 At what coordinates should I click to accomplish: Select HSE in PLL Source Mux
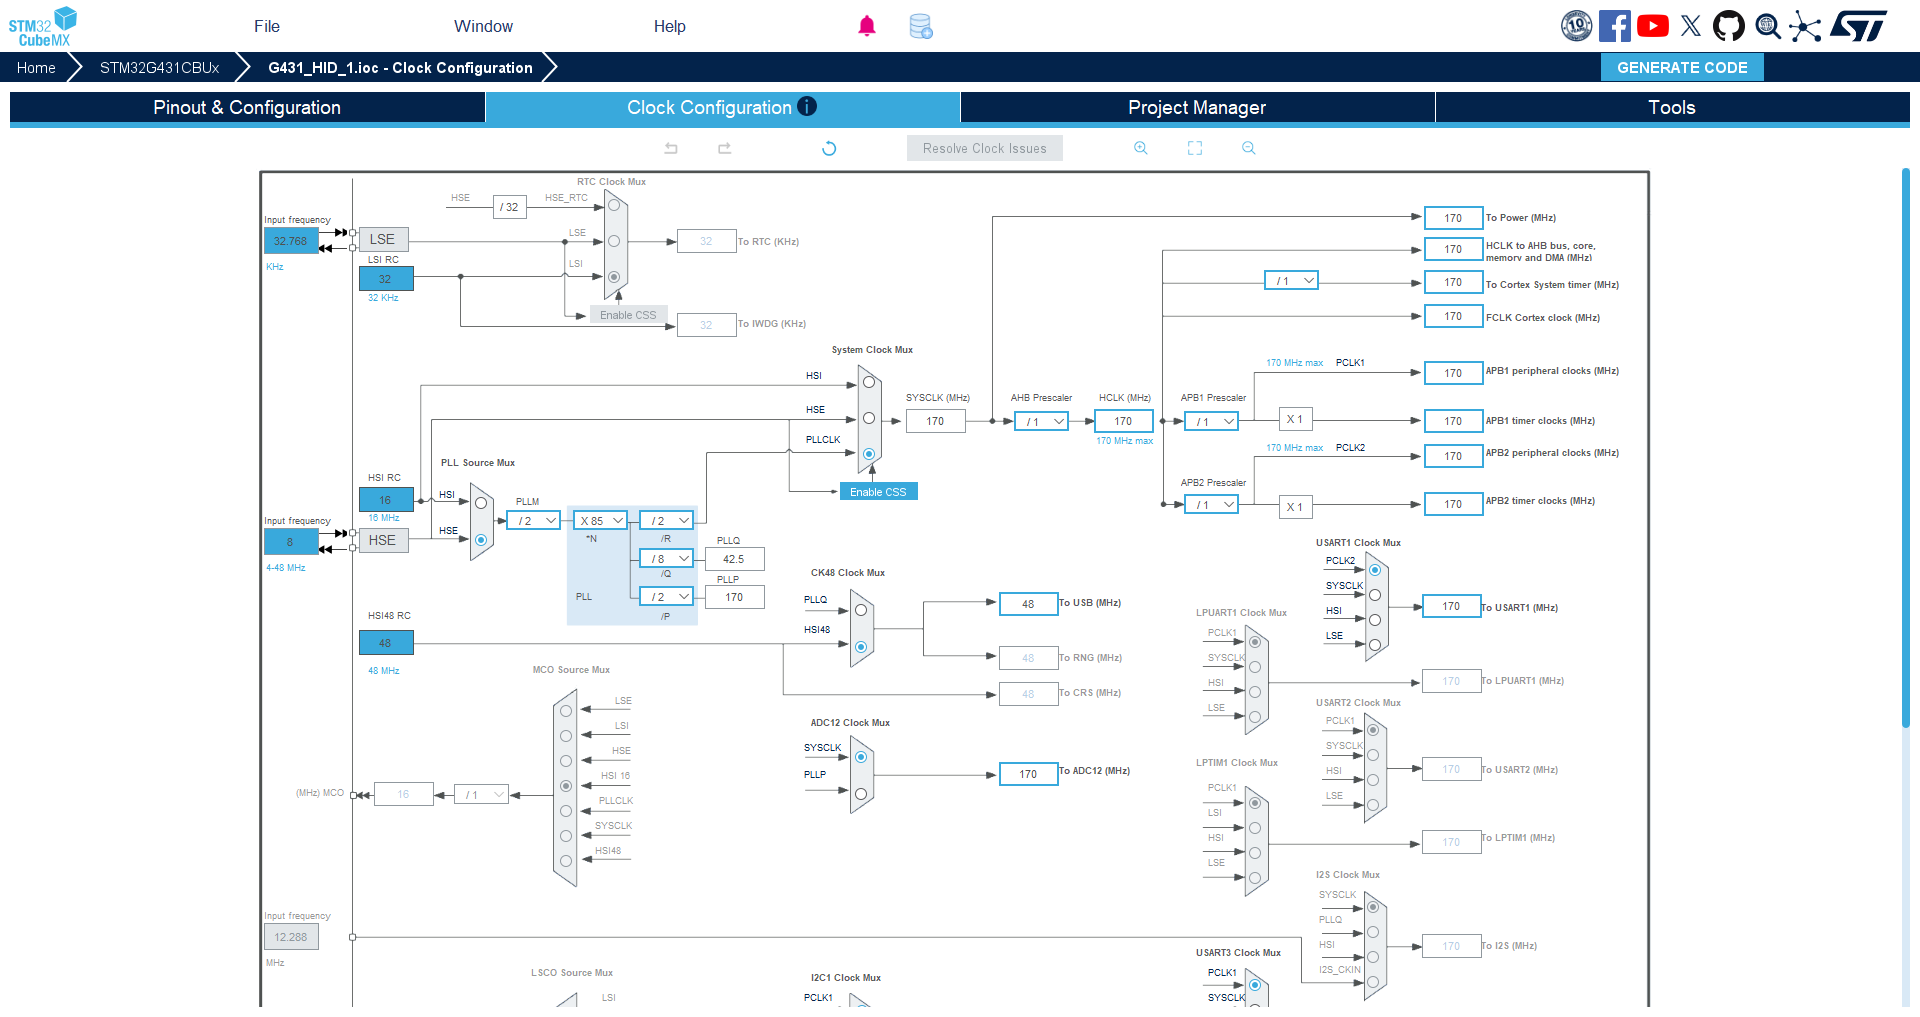[481, 540]
